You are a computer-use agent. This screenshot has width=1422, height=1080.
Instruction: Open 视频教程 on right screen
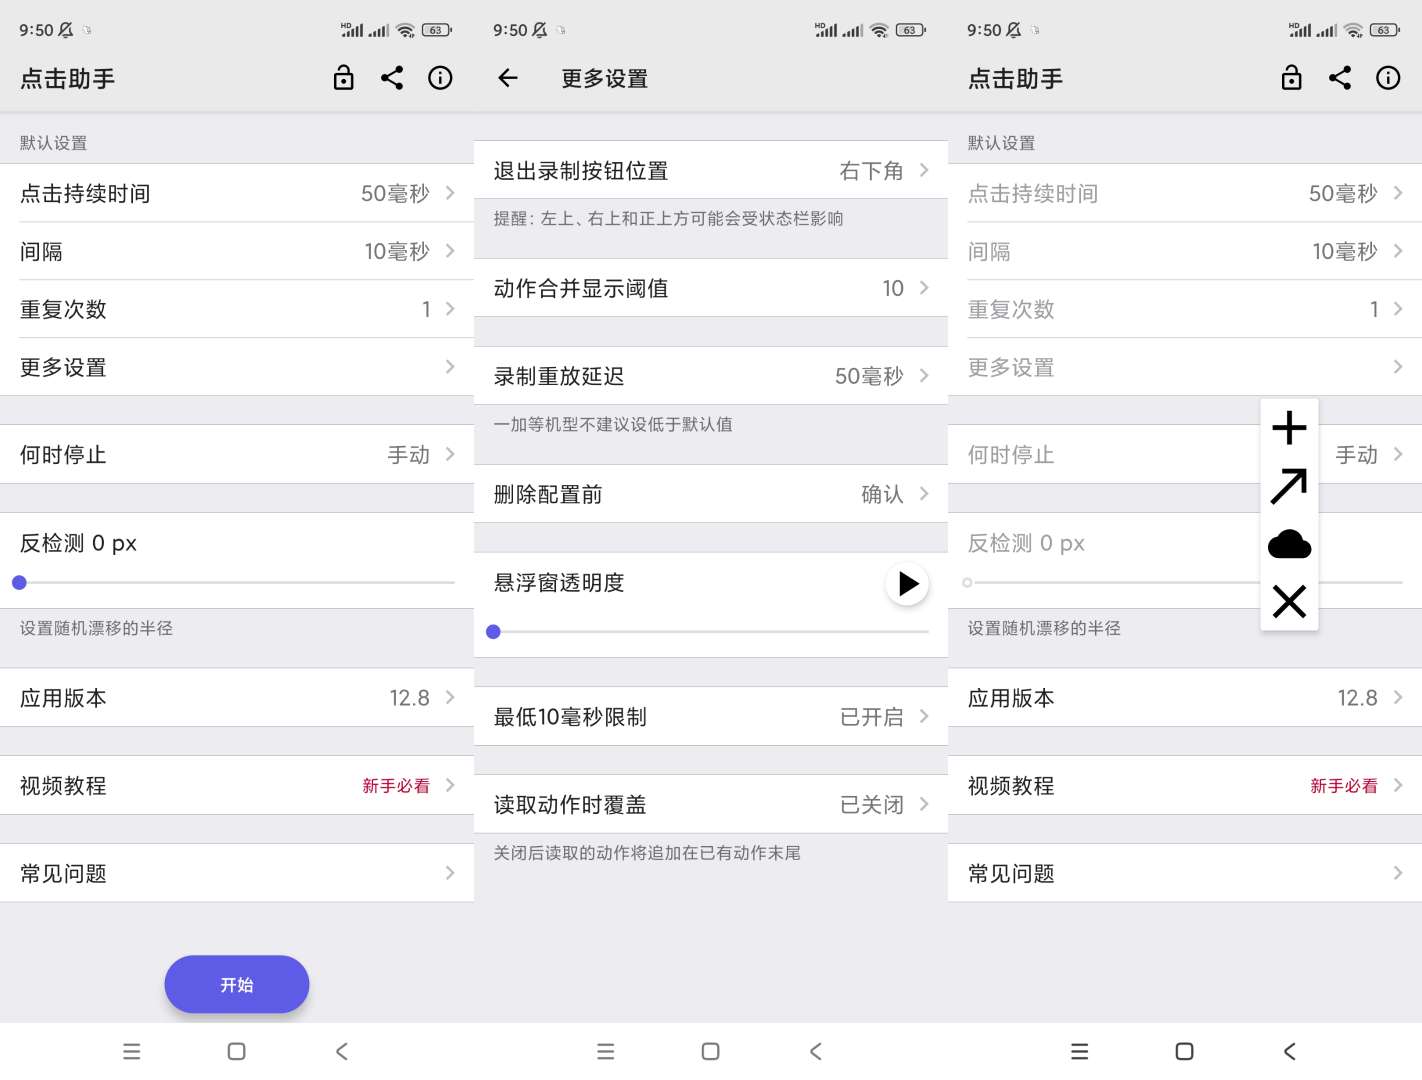coord(1185,786)
